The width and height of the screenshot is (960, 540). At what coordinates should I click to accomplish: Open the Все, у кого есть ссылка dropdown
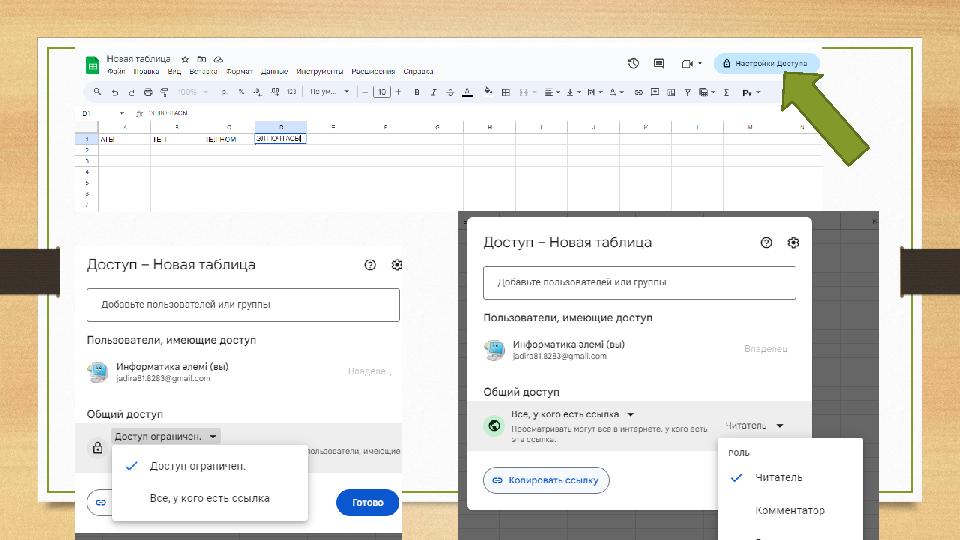pos(573,414)
